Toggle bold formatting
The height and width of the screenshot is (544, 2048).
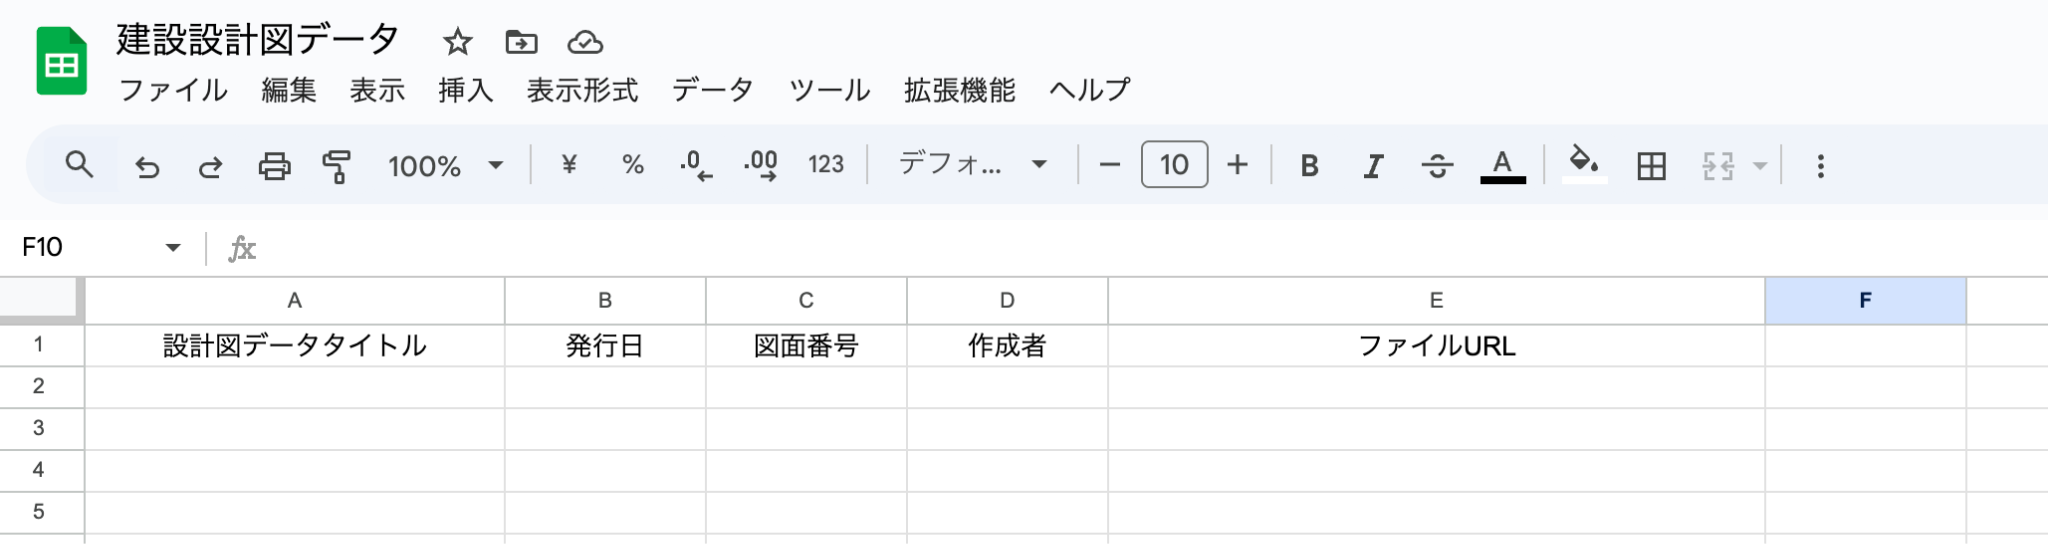pos(1309,166)
